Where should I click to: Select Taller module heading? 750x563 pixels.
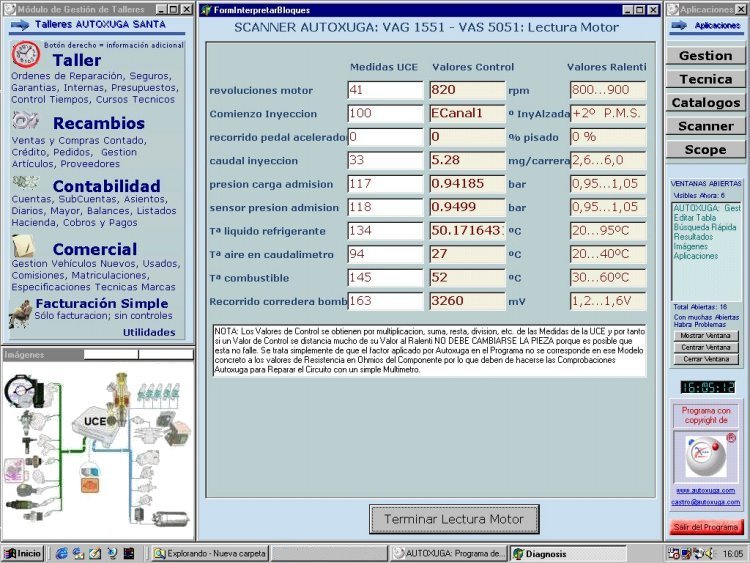(77, 60)
